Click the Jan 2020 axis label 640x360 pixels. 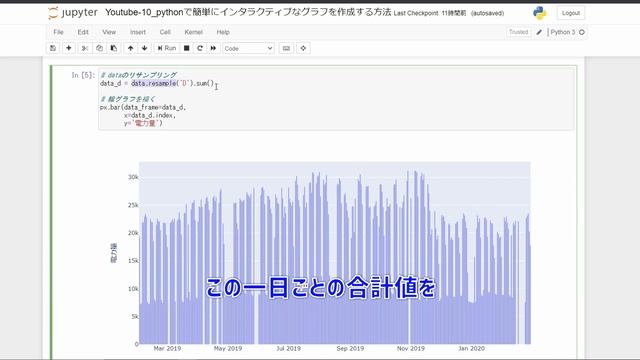tap(471, 349)
